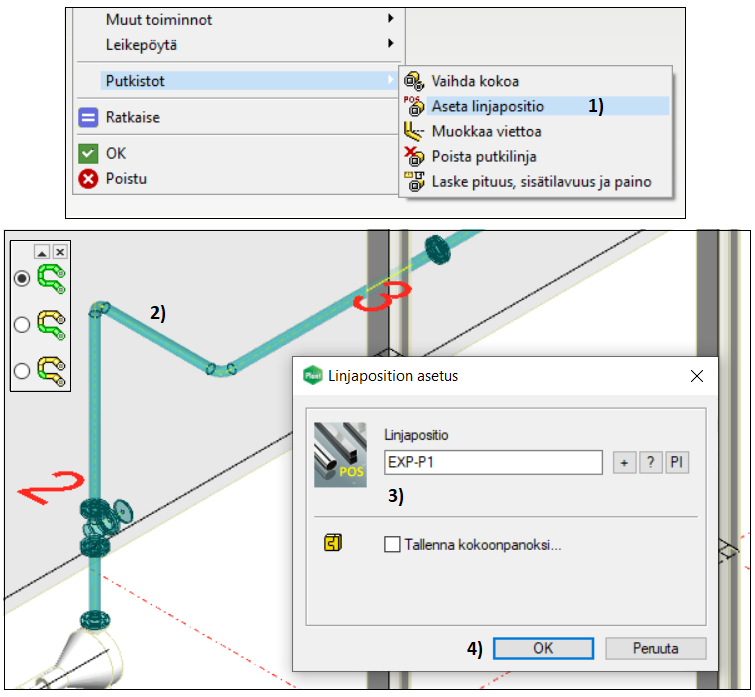Click the Aseta linjapositio POS icon
The image size is (755, 697).
[414, 106]
